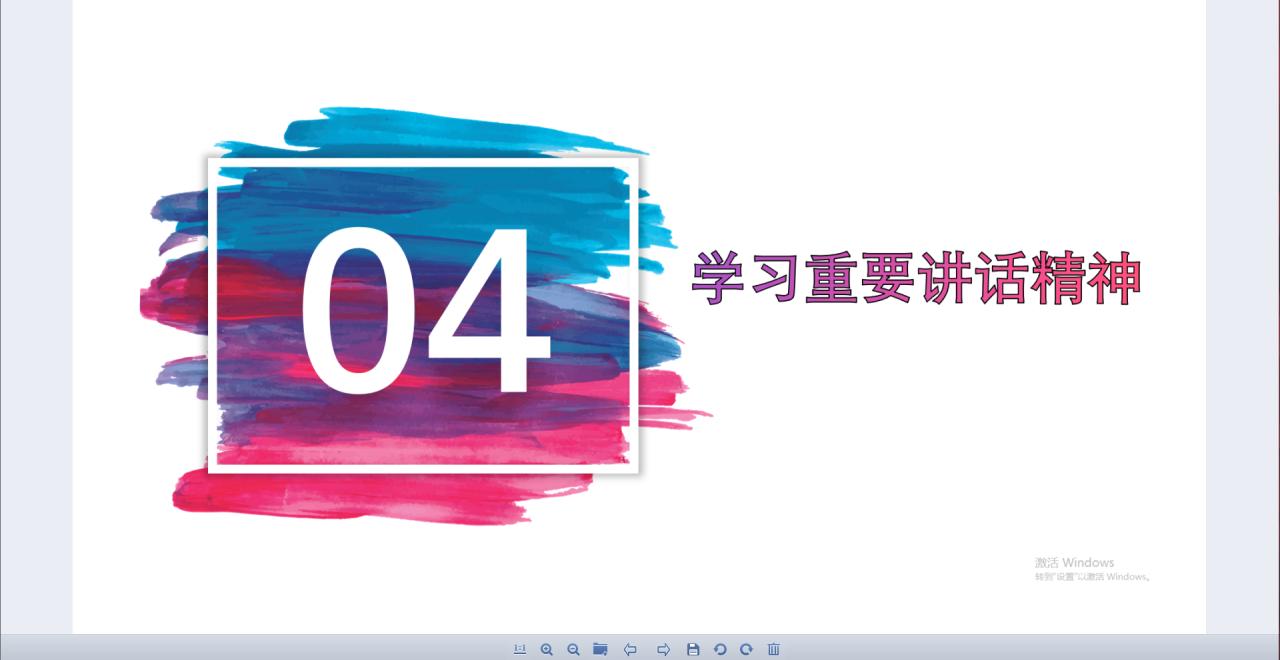Zoom out with the magnifier minus icon
The height and width of the screenshot is (660, 1280).
point(574,649)
